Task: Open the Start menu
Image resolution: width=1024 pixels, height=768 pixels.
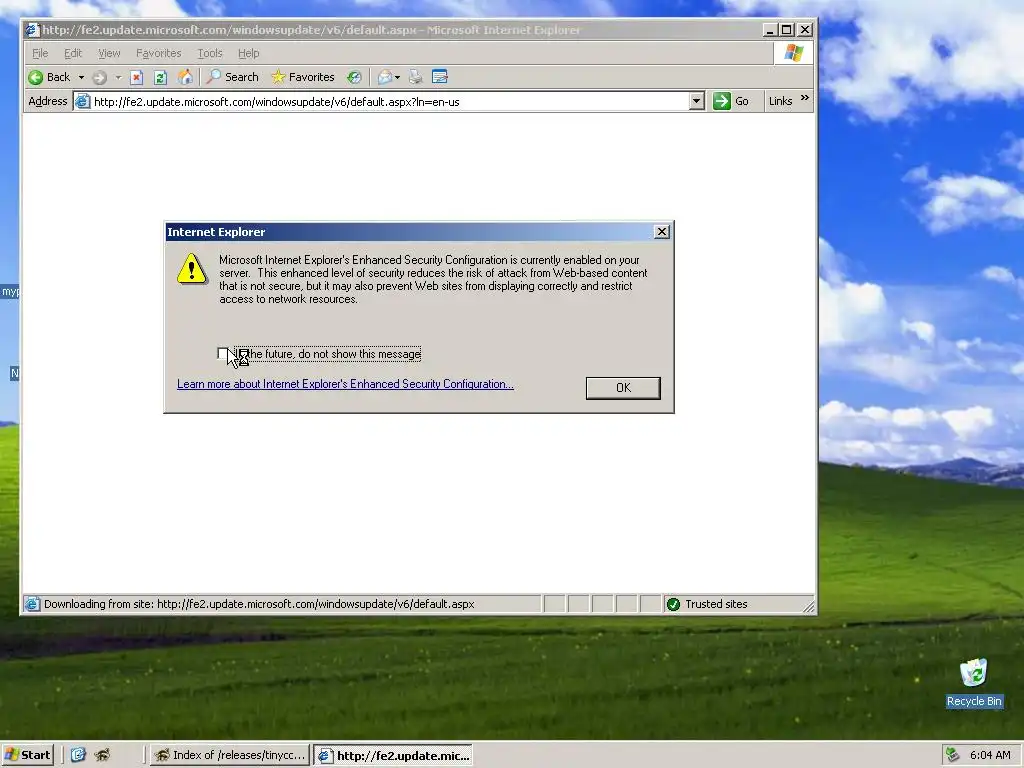Action: 27,756
